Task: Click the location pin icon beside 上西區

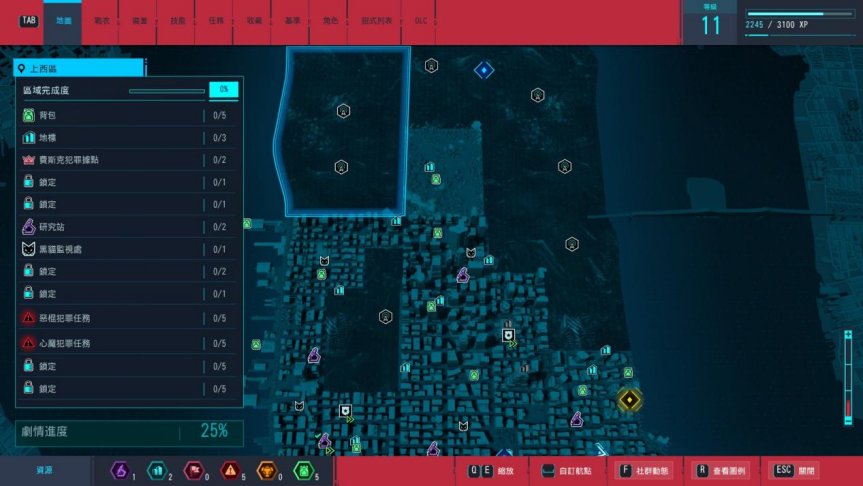Action: pyautogui.click(x=21, y=69)
